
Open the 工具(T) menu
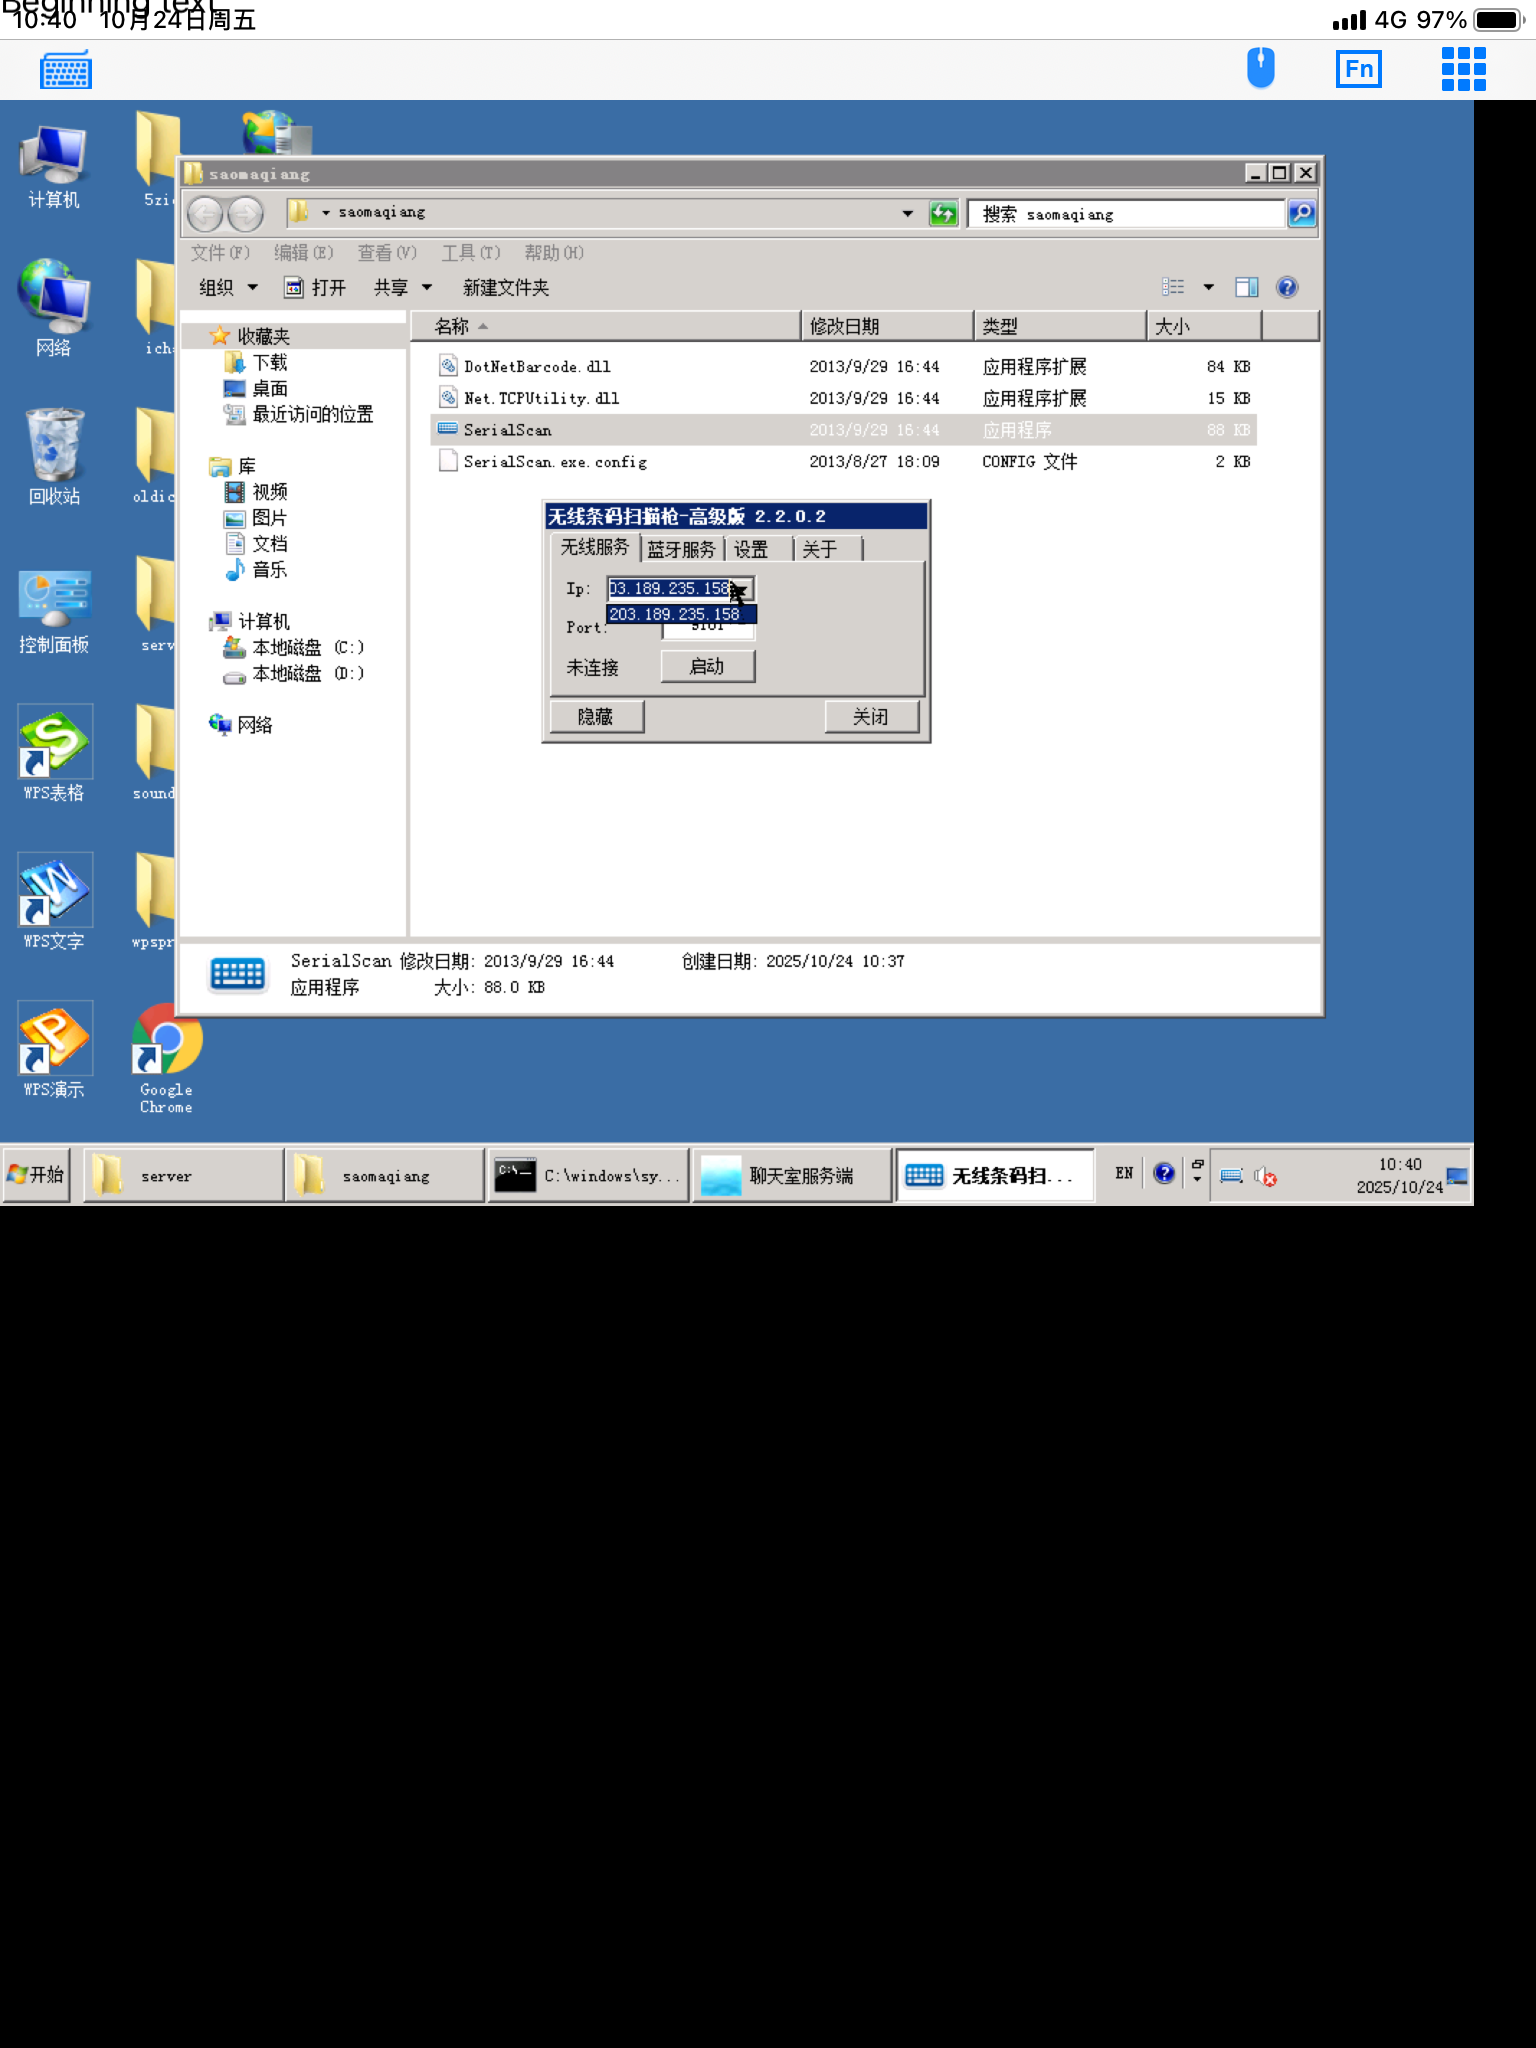click(471, 253)
